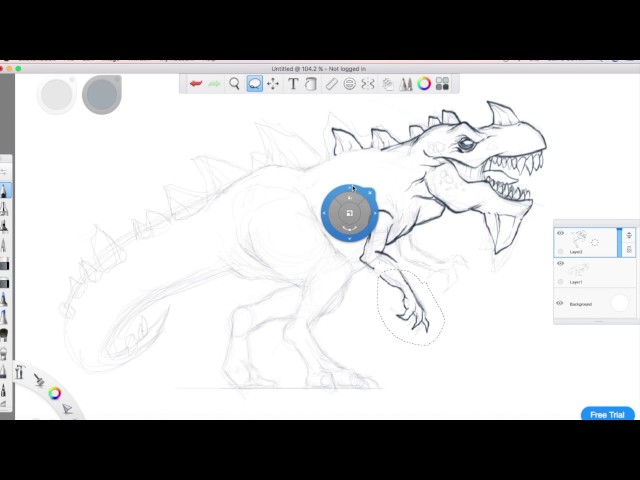640x480 pixels.
Task: Click the Free Trial button
Action: (607, 414)
